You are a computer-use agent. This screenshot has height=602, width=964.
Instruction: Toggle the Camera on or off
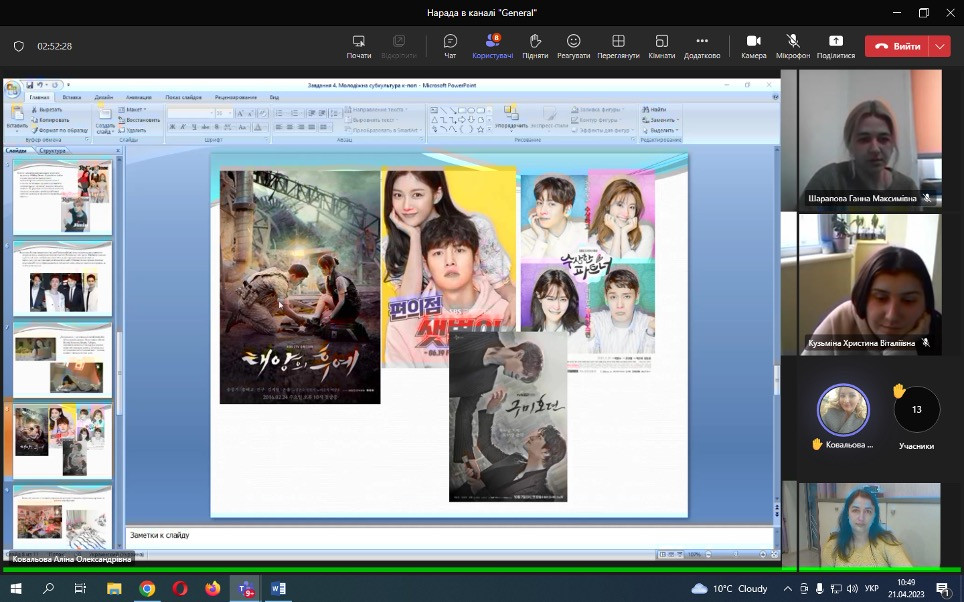point(754,46)
